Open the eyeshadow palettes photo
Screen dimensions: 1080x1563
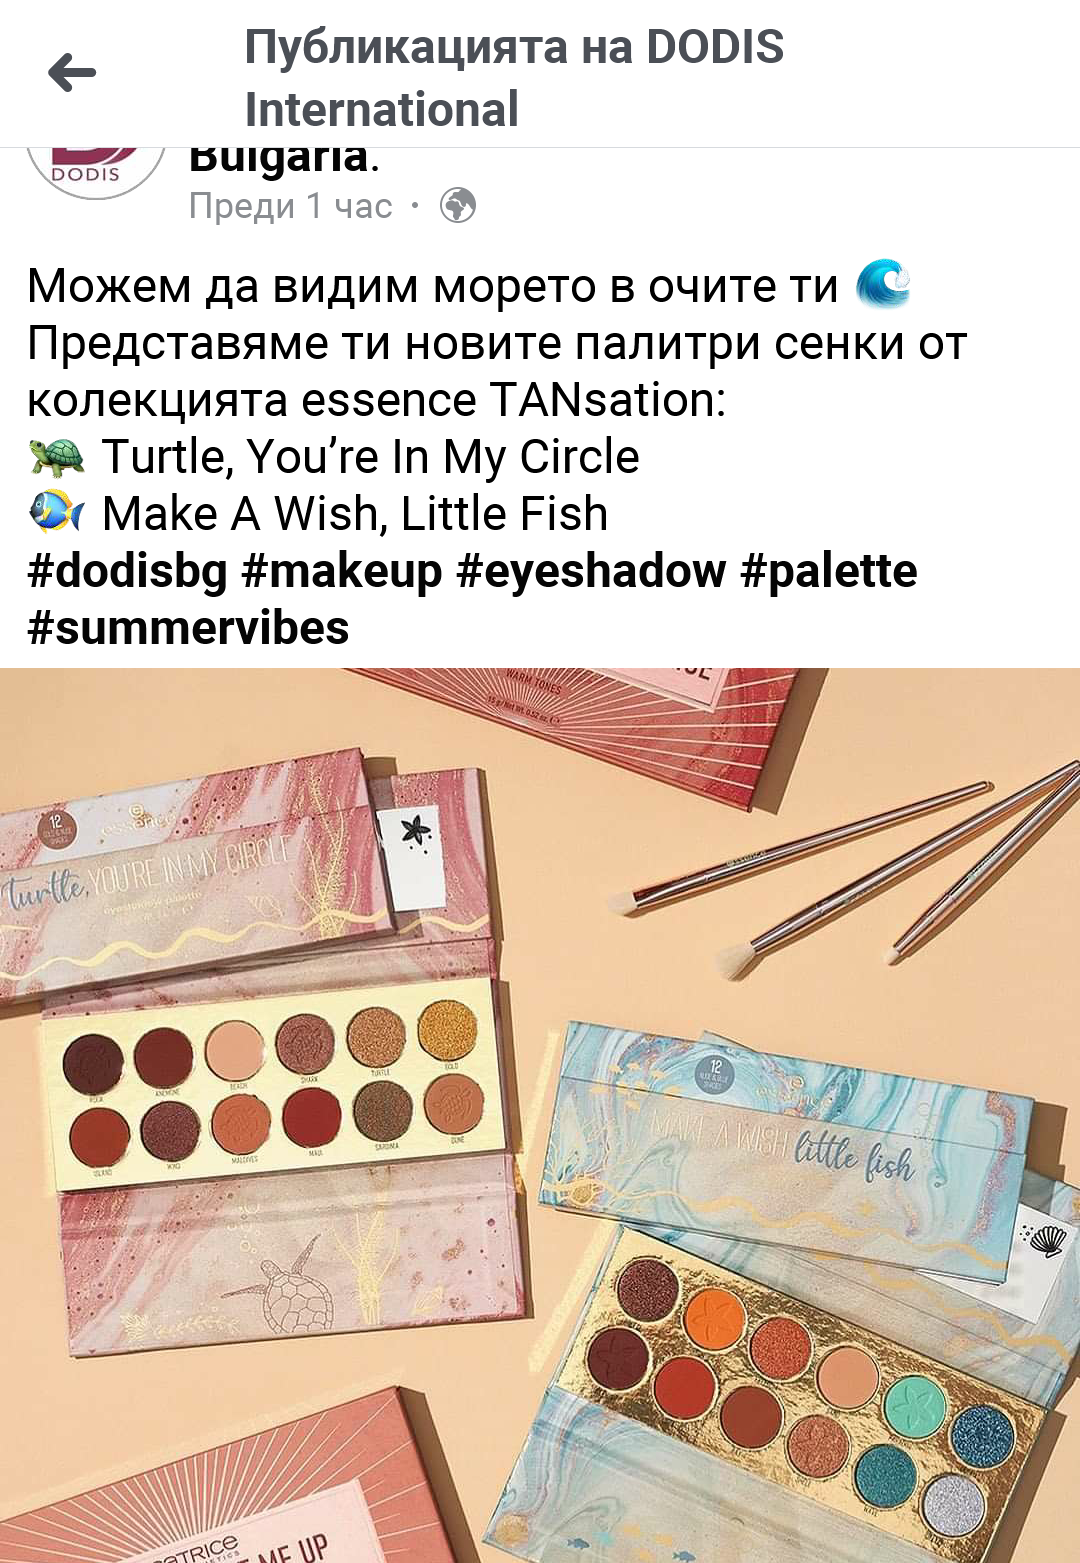click(540, 1115)
